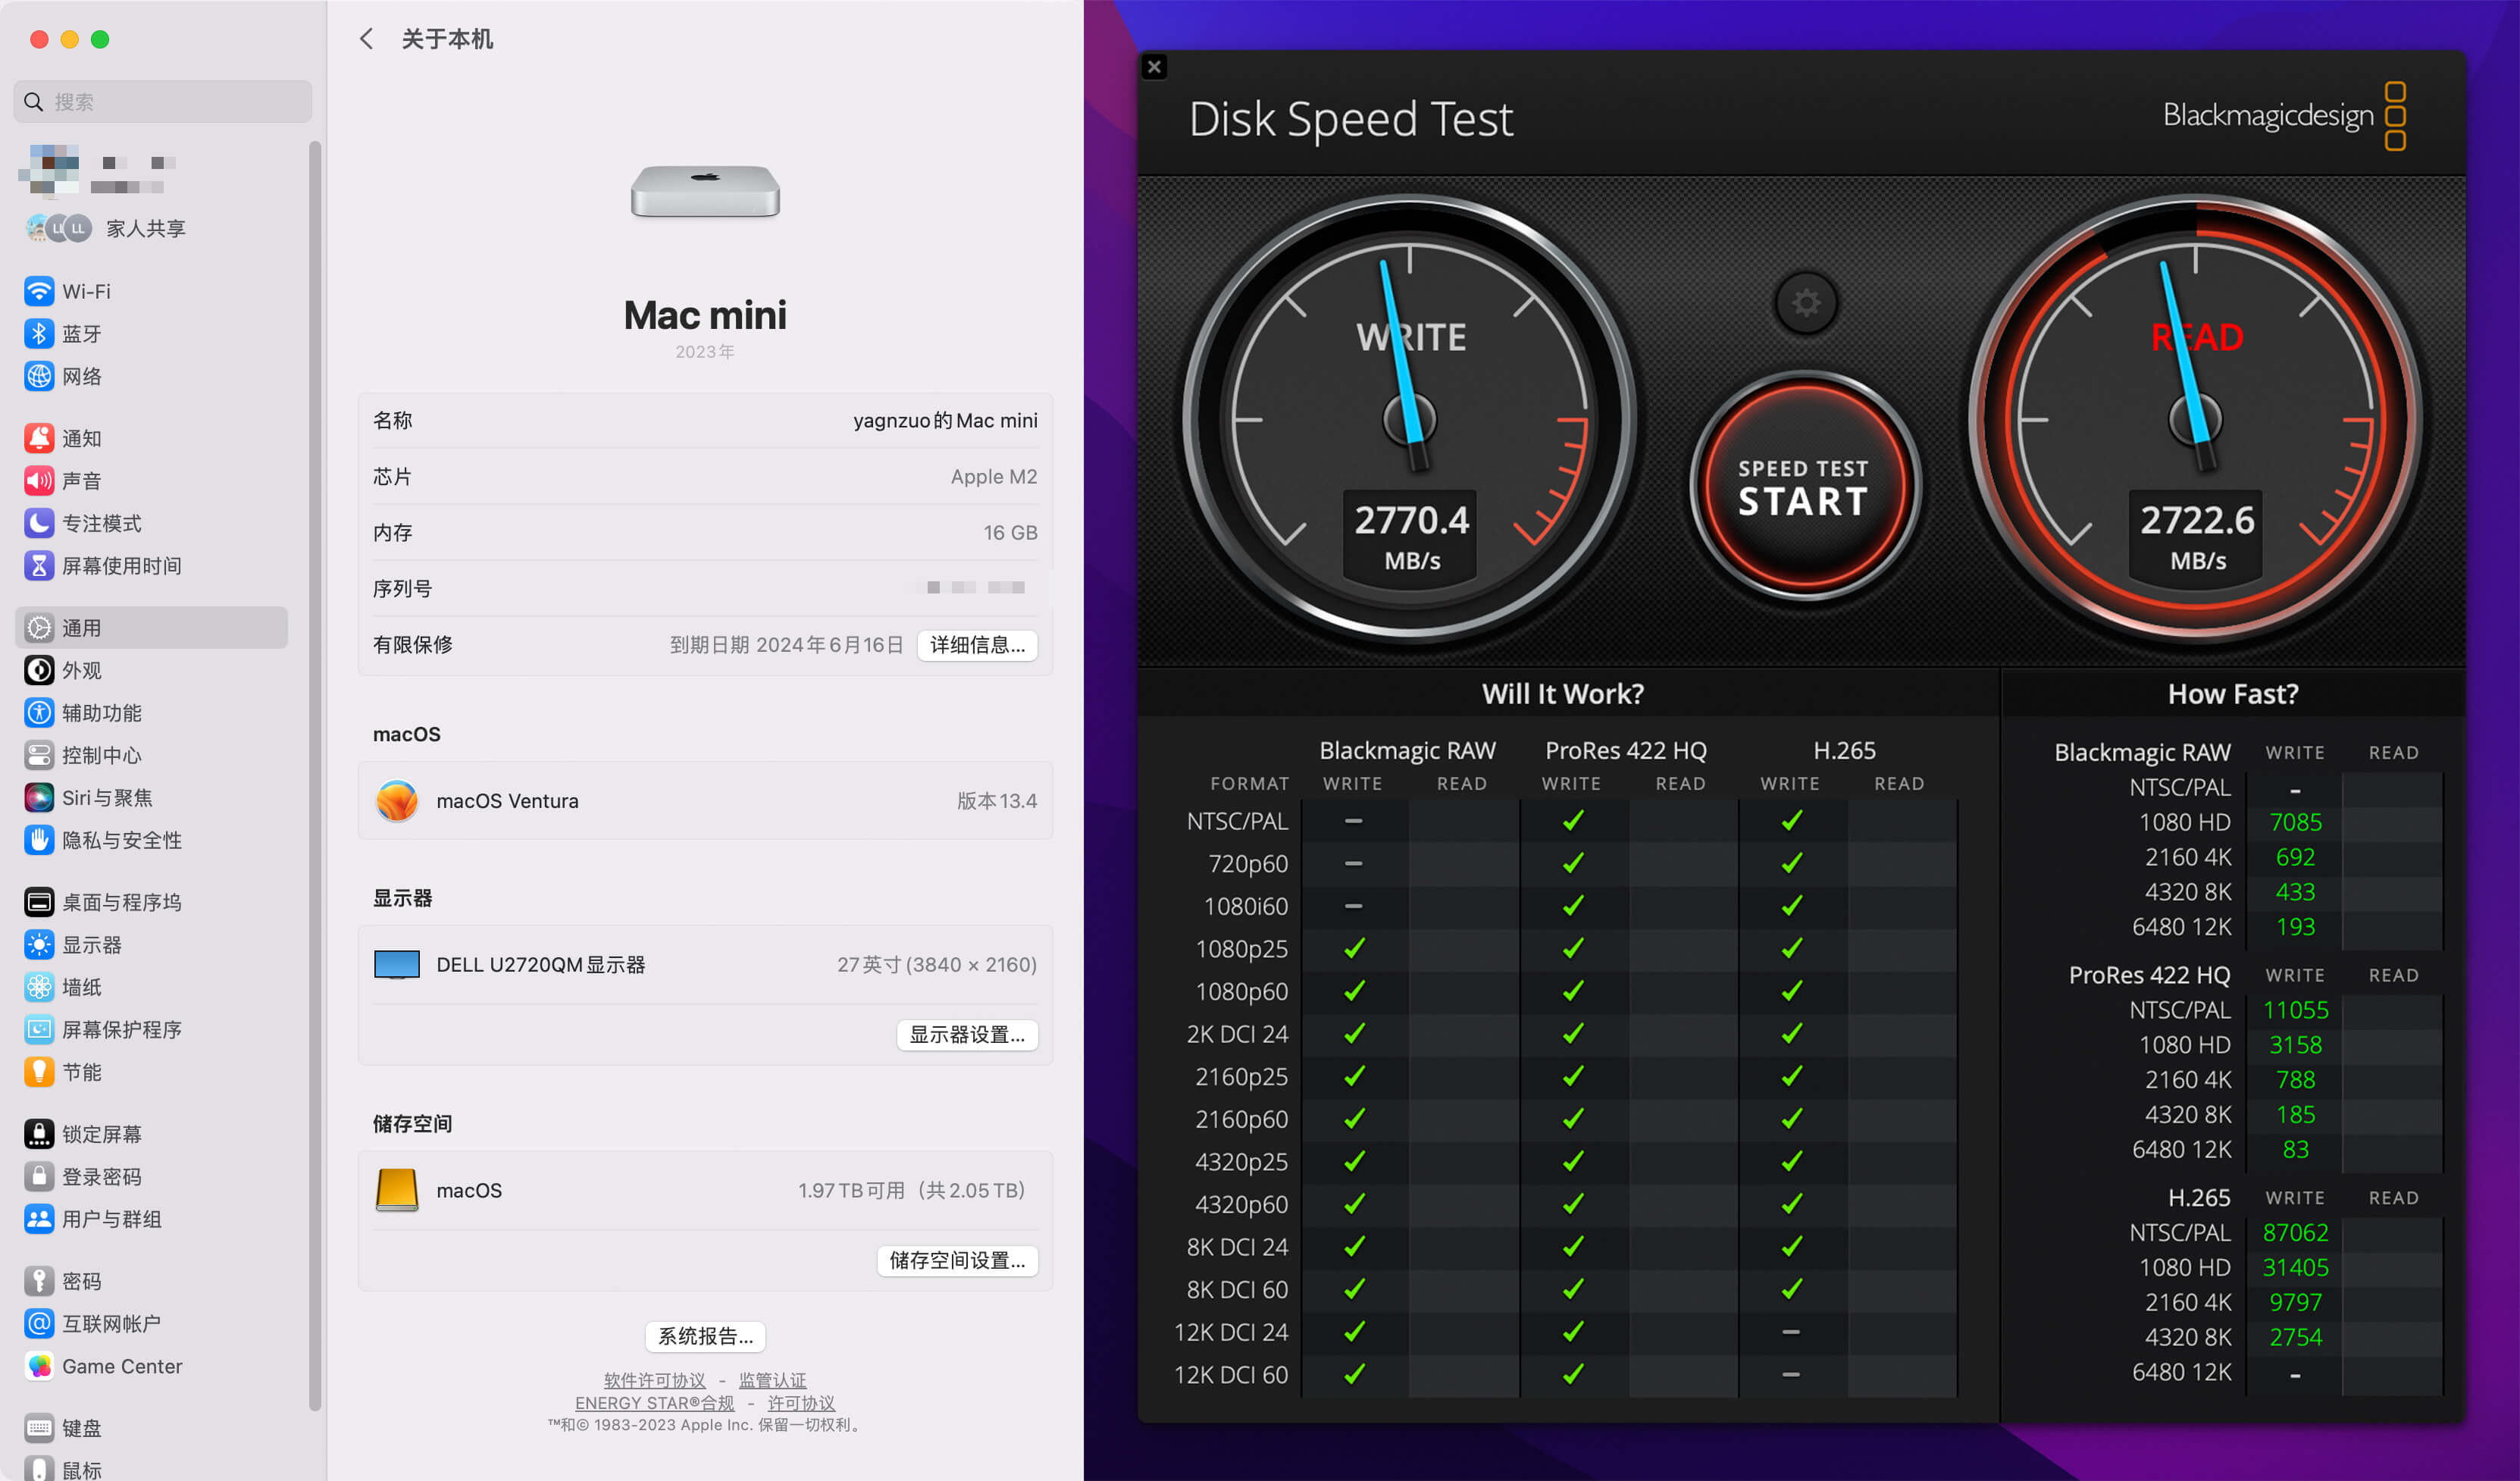Select 专注模式 Focus in sidebar
Image resolution: width=2520 pixels, height=1481 pixels.
101,523
